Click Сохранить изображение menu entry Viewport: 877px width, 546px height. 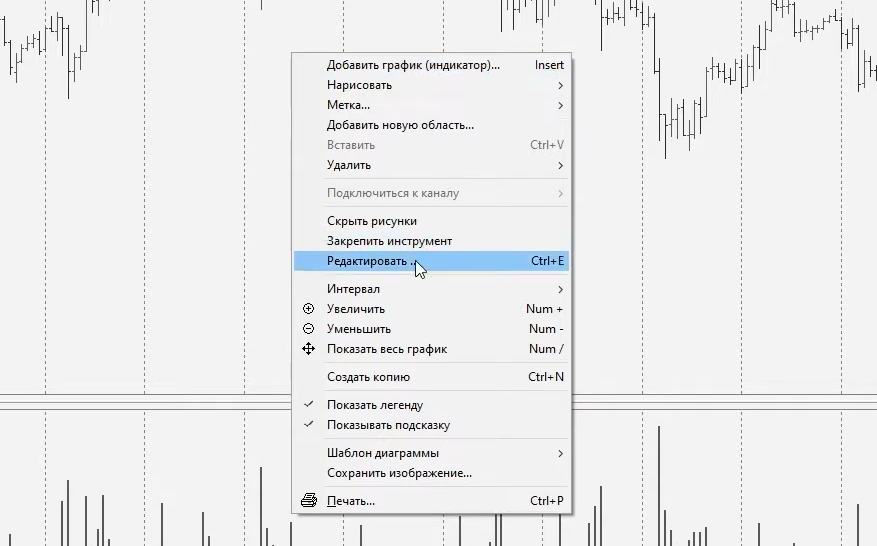tap(399, 473)
